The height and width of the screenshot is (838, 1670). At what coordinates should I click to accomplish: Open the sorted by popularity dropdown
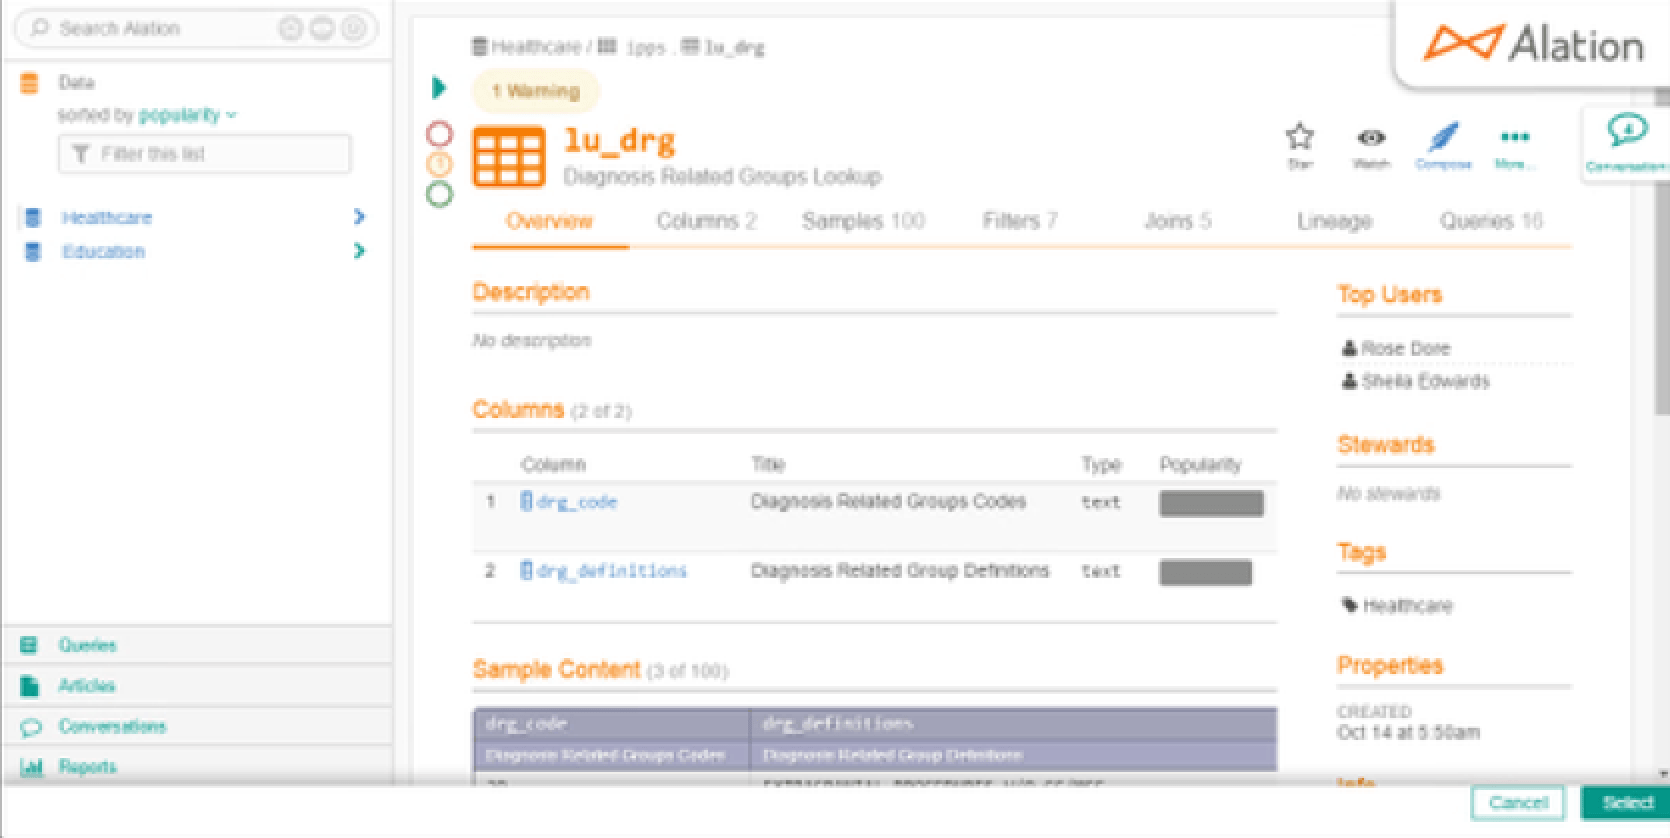coord(187,115)
